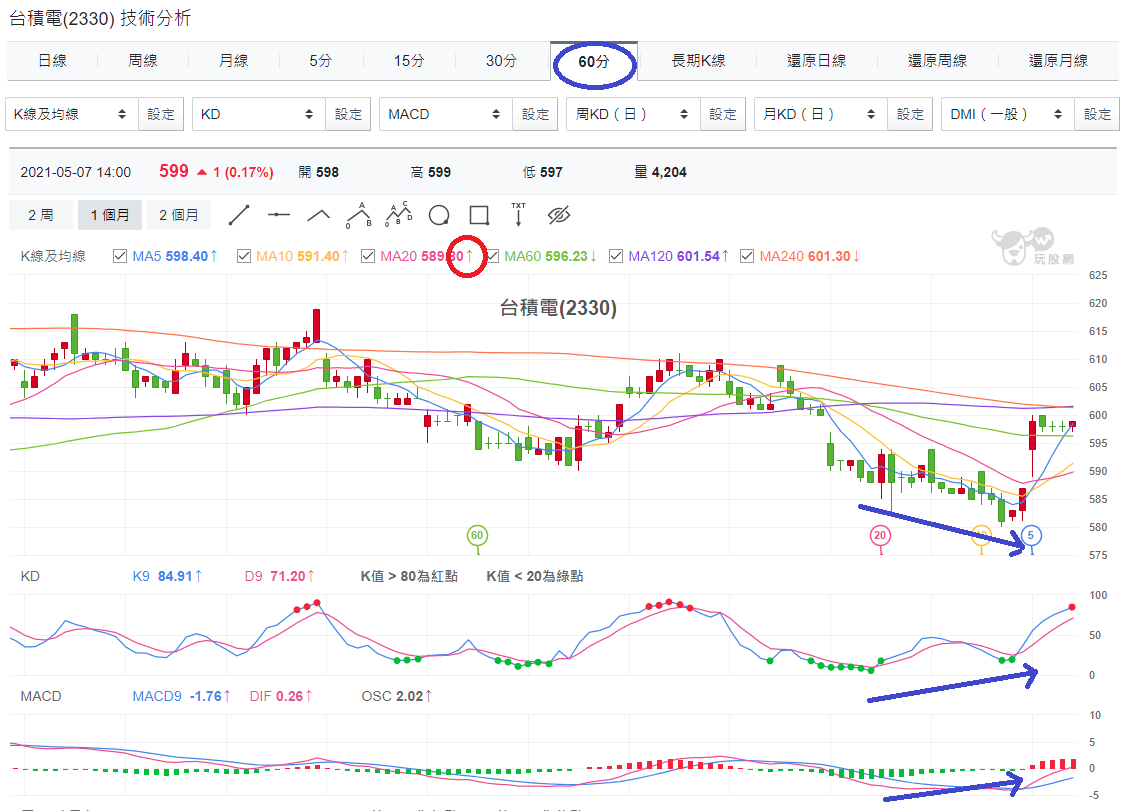Viewport: 1147px width, 811px height.
Task: Uncheck the MA120 moving average checkbox
Action: click(x=616, y=256)
